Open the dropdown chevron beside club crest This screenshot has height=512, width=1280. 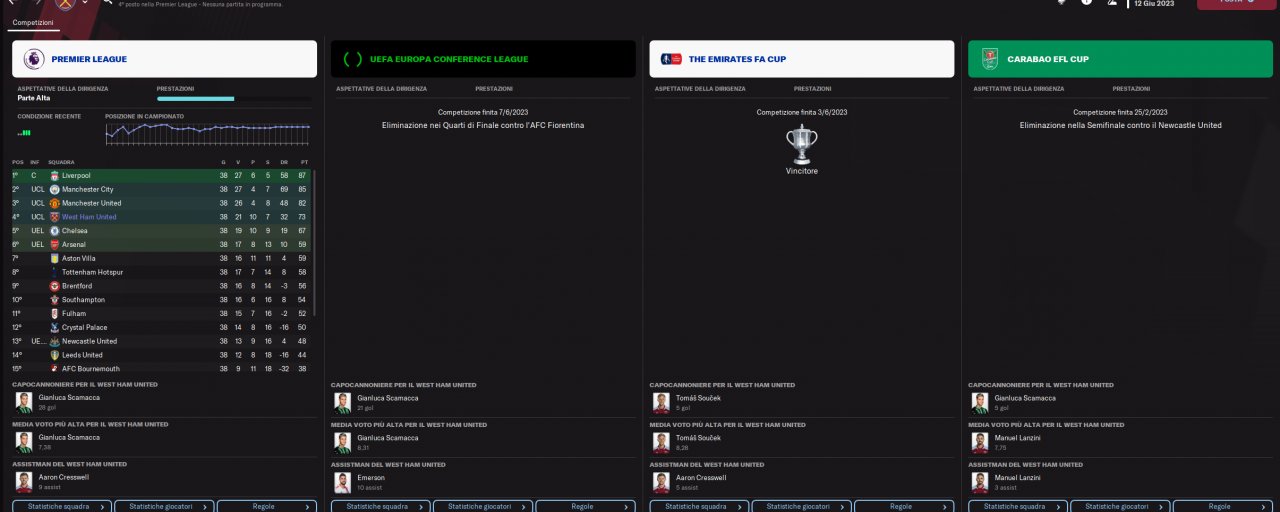(x=85, y=2)
